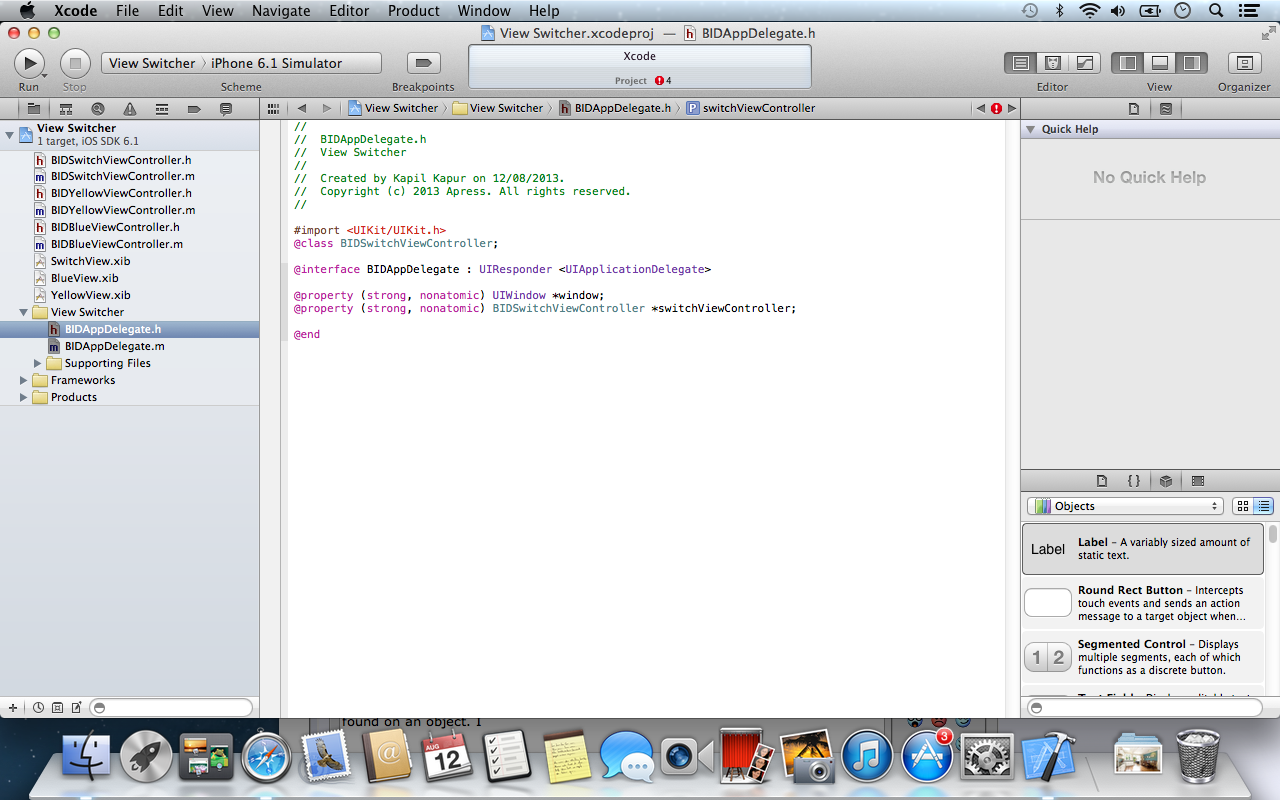Choose iPhone 6.1 Simulator destination
1280x800 pixels.
coord(276,63)
